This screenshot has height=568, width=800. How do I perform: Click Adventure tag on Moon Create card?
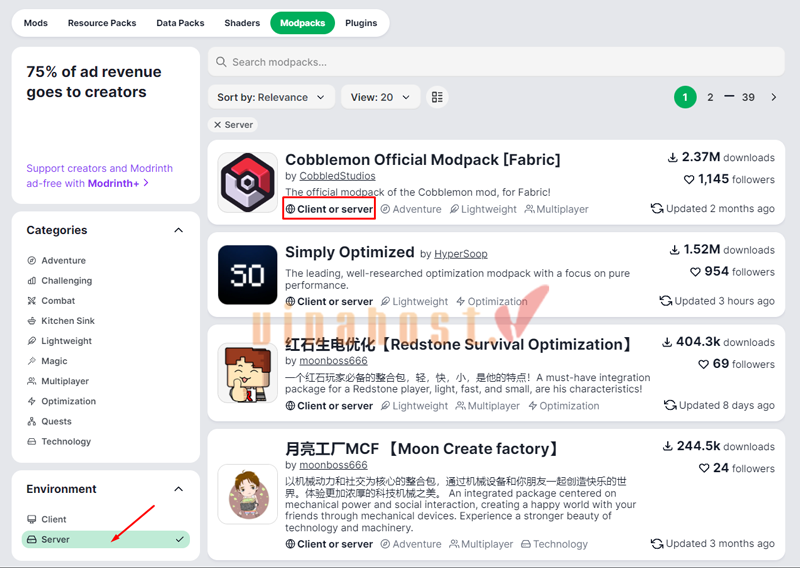[x=411, y=544]
